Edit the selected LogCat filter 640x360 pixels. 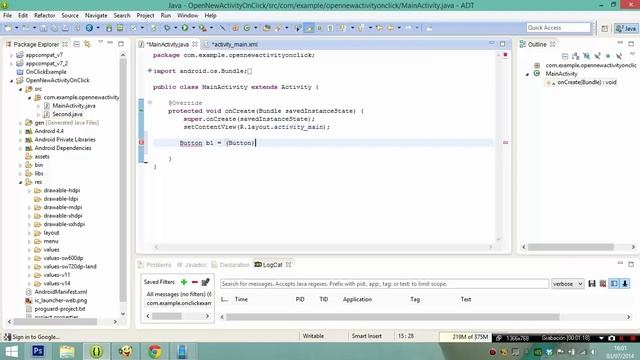206,282
